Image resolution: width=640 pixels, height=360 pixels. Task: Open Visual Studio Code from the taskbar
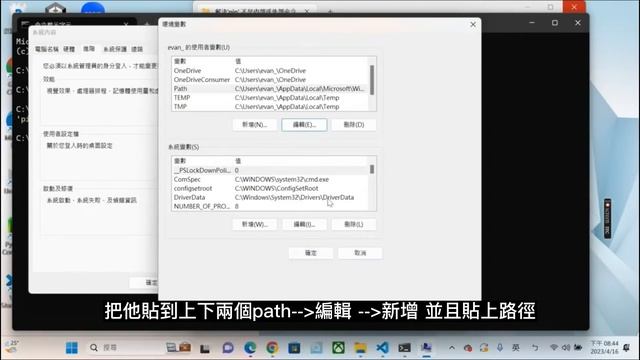tap(382, 348)
